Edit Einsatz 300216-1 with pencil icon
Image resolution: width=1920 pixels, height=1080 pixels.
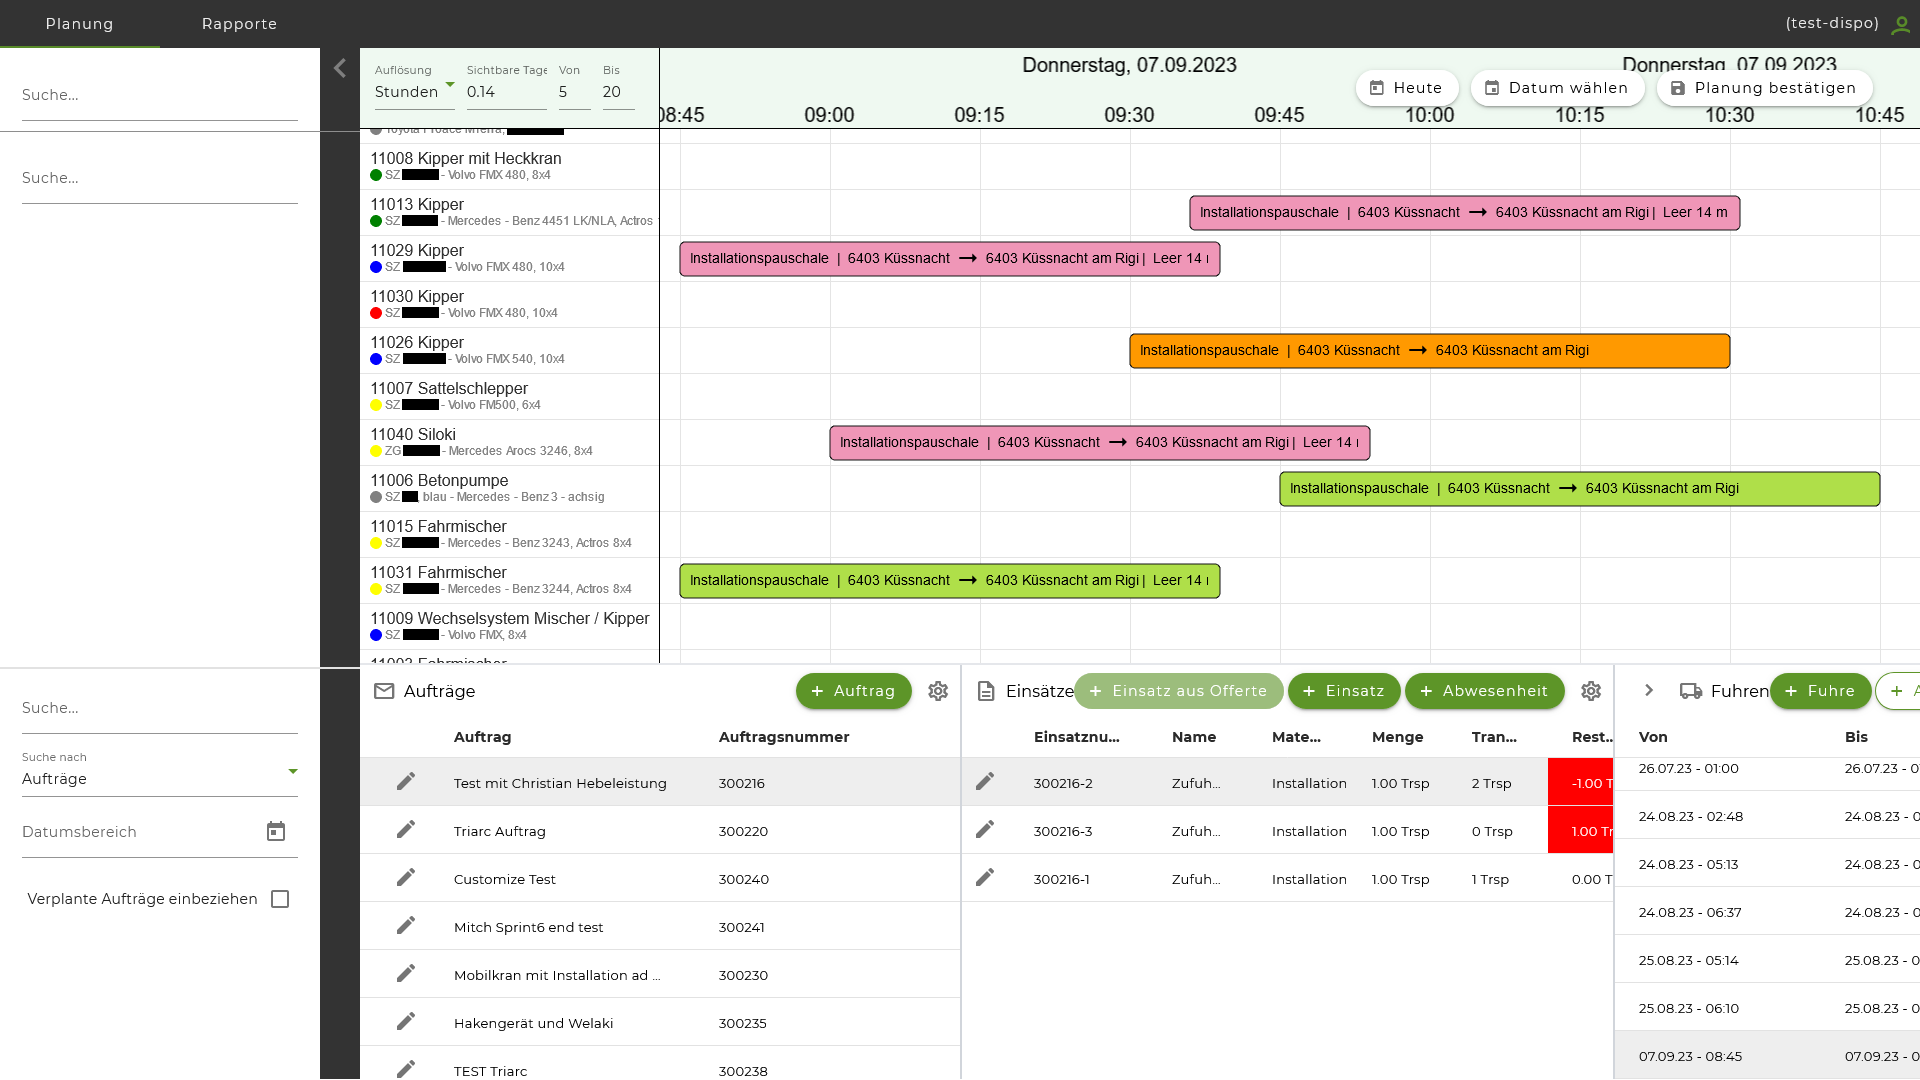pyautogui.click(x=985, y=878)
